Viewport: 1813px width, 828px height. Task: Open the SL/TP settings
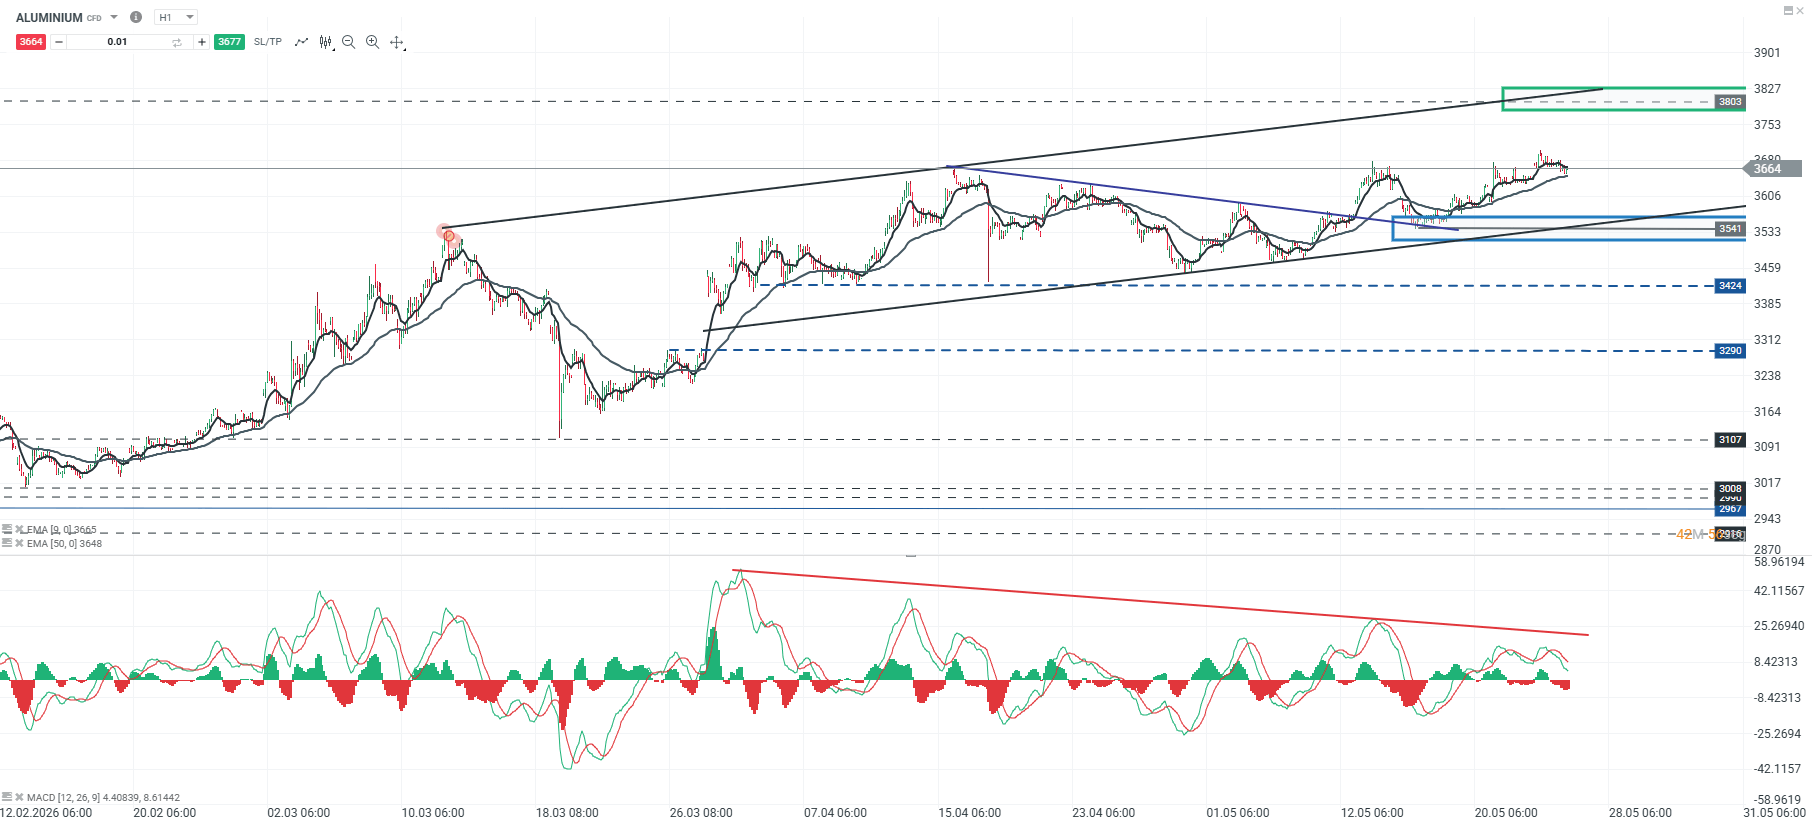pos(268,42)
